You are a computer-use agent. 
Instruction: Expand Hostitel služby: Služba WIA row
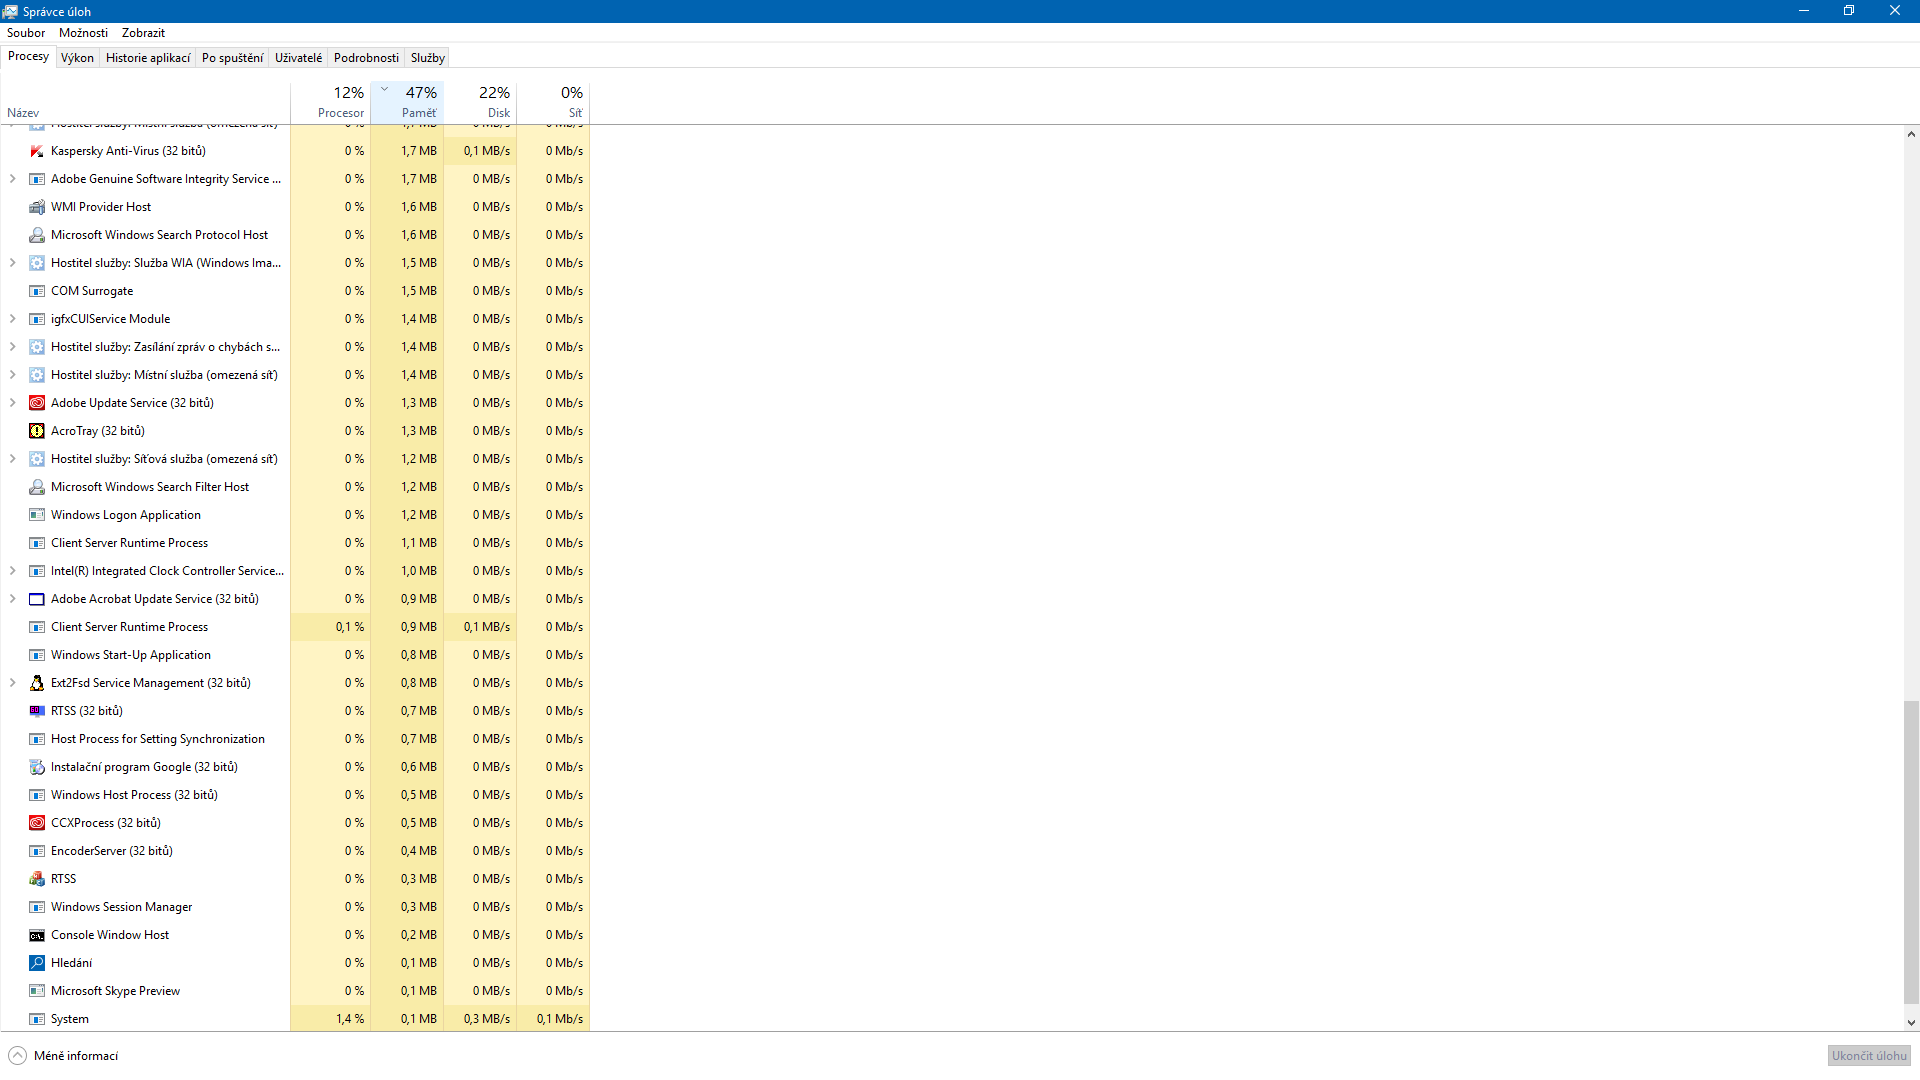click(x=12, y=263)
